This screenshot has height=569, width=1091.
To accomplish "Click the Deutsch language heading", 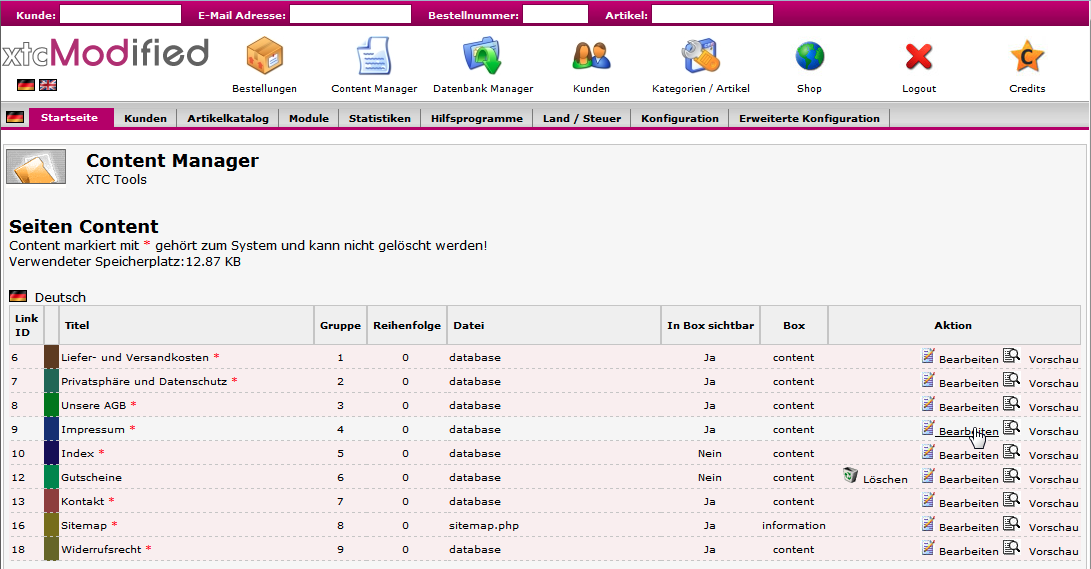I will (61, 297).
